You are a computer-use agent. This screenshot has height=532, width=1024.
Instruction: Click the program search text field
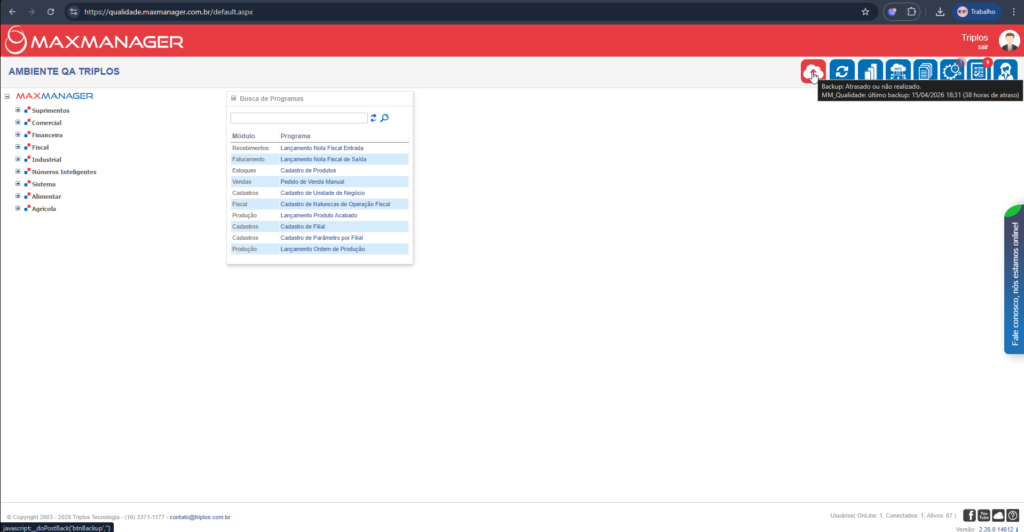(298, 118)
